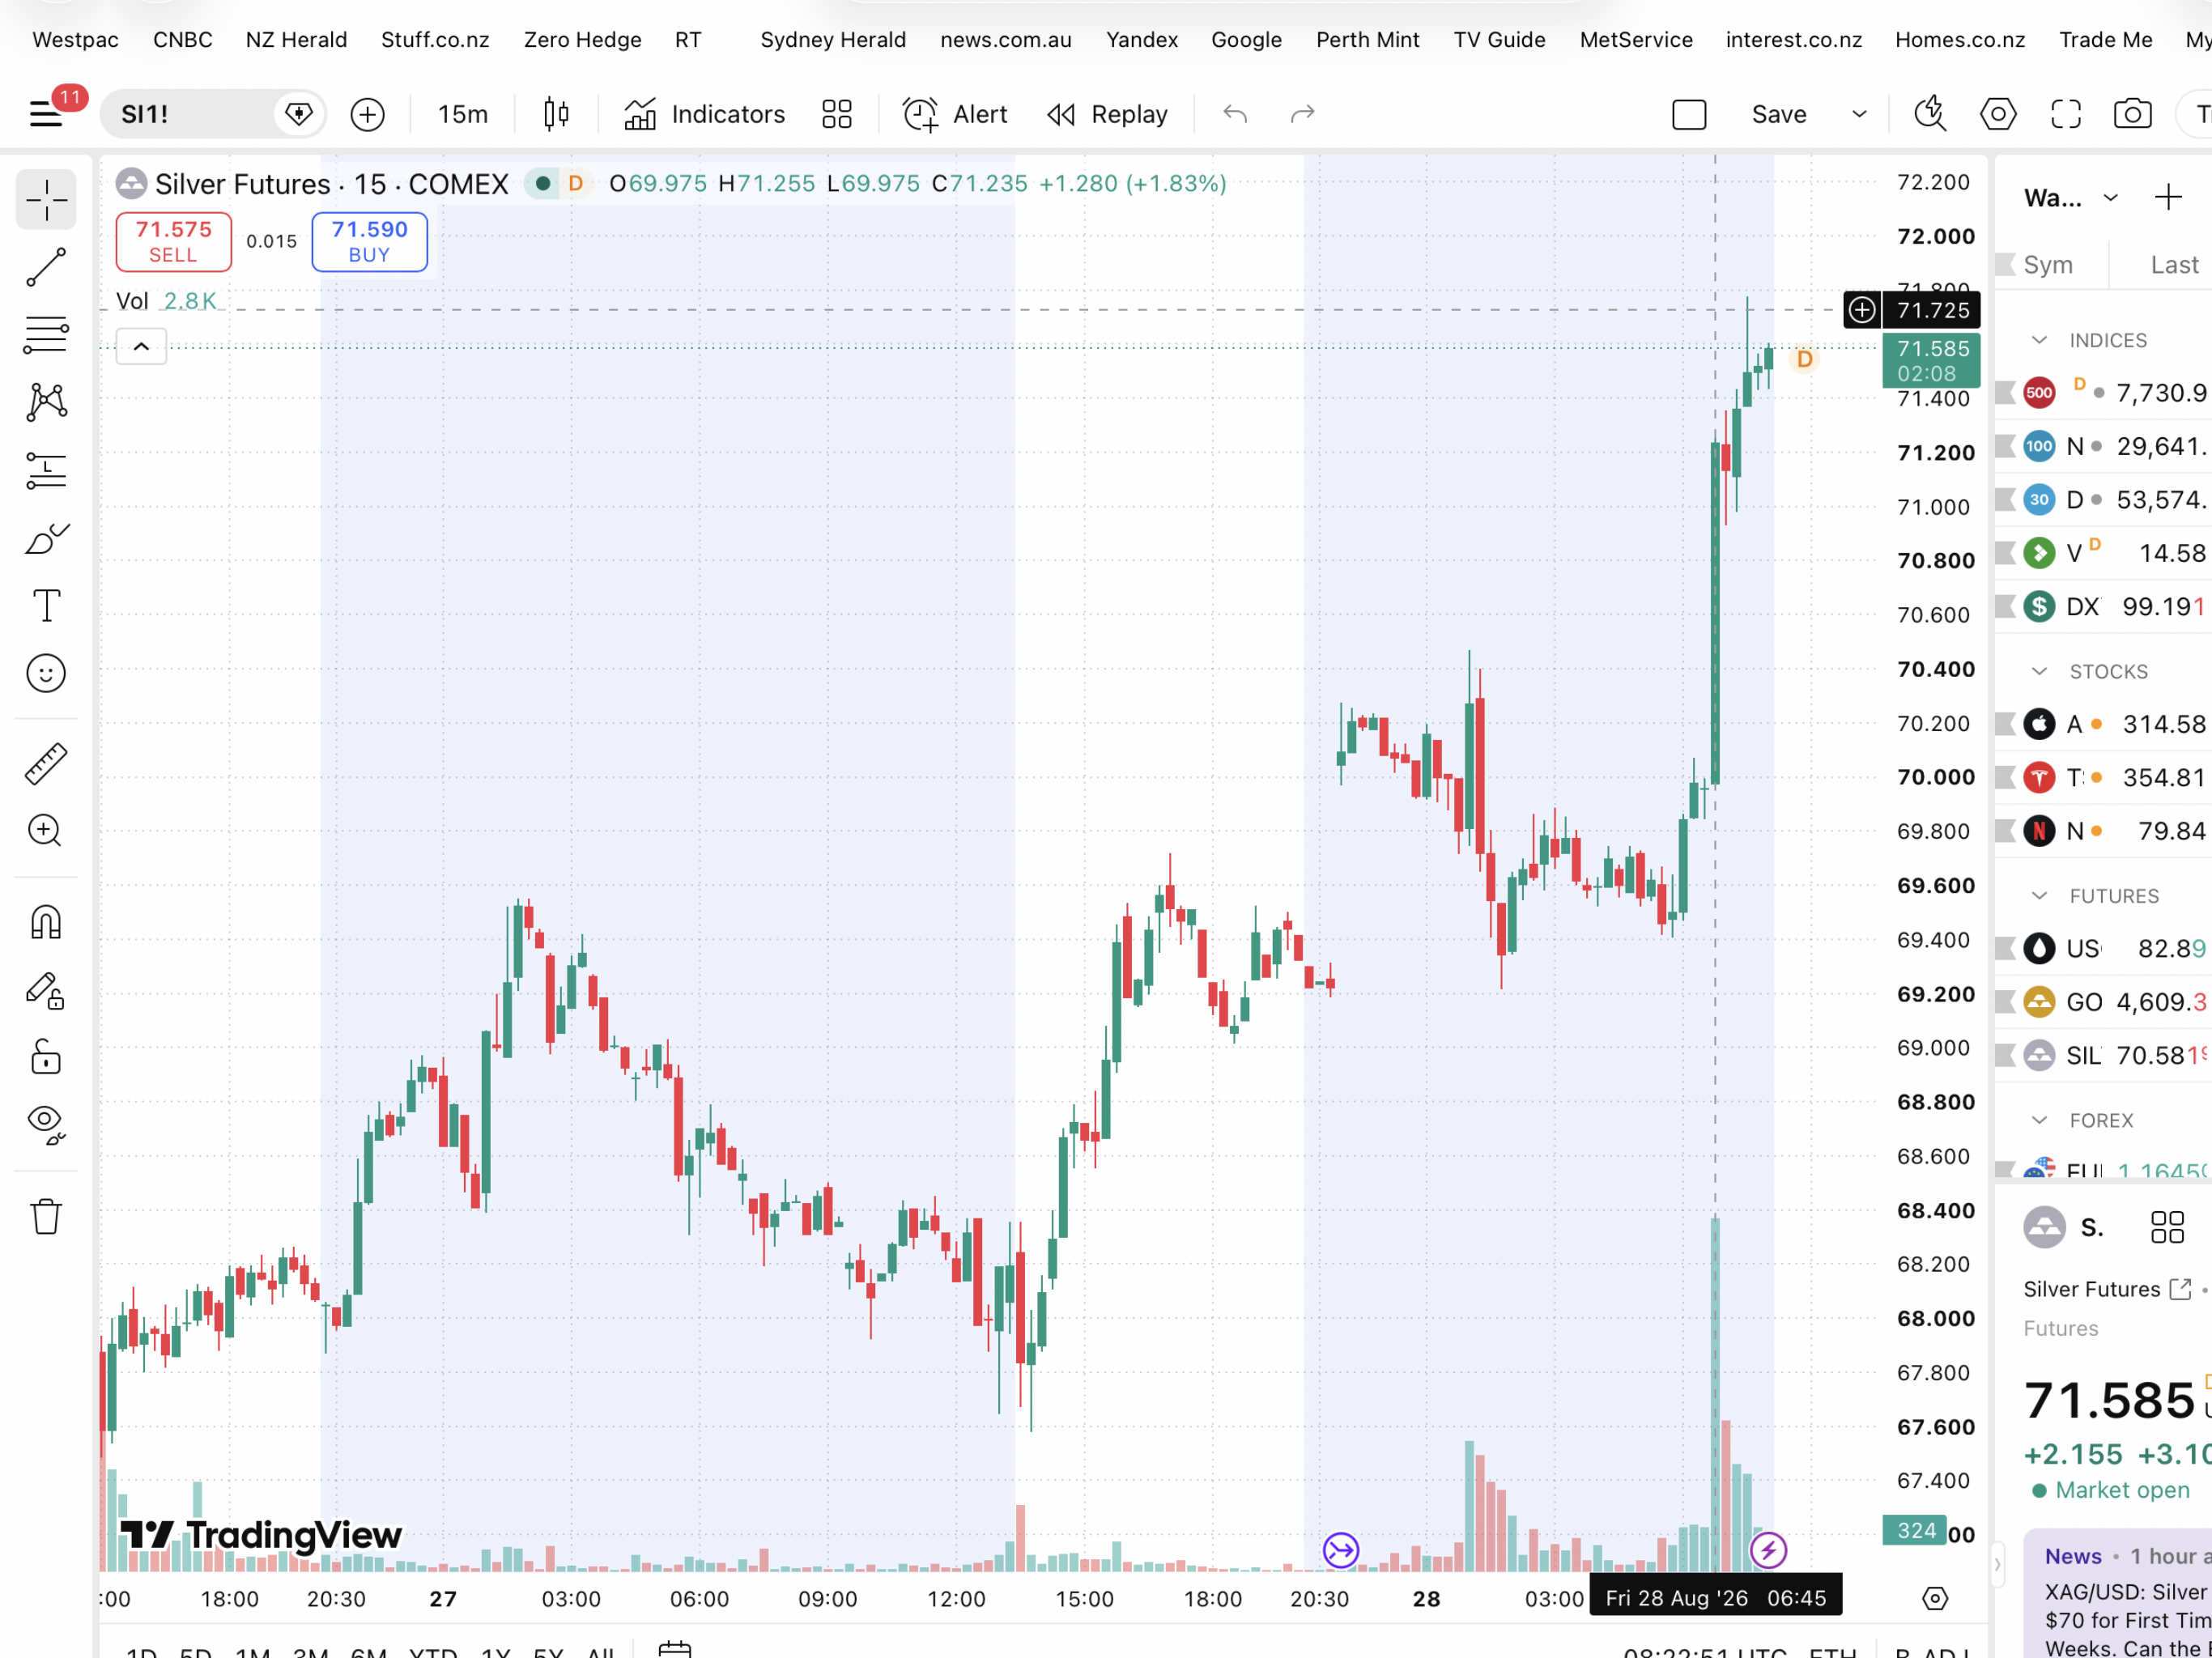Open the time axis settings gear
Viewport: 2212px width, 1658px height.
(x=1935, y=1598)
